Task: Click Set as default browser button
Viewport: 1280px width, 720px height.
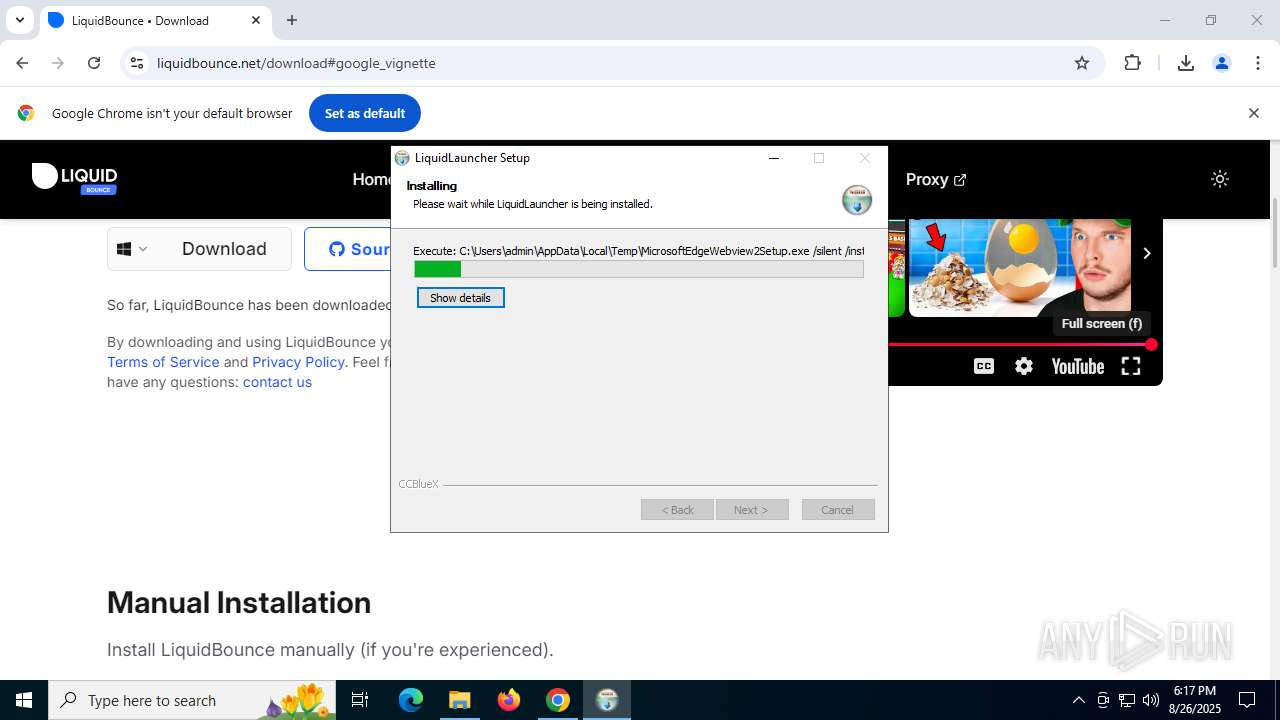Action: (x=365, y=113)
